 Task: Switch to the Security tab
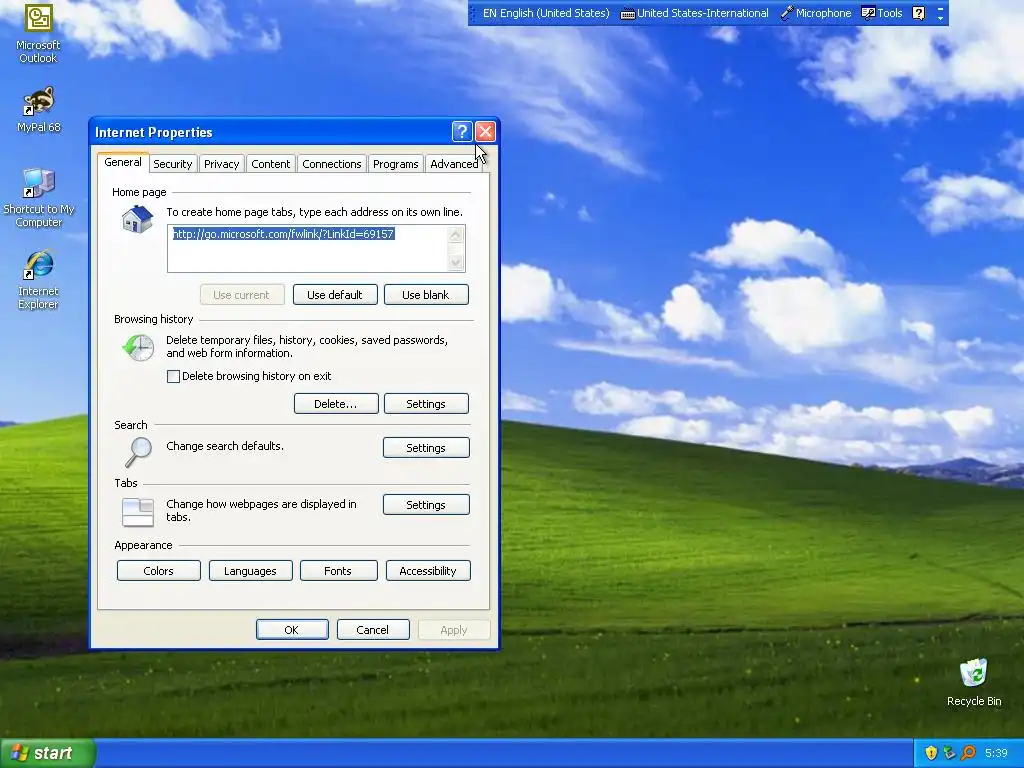(x=172, y=164)
